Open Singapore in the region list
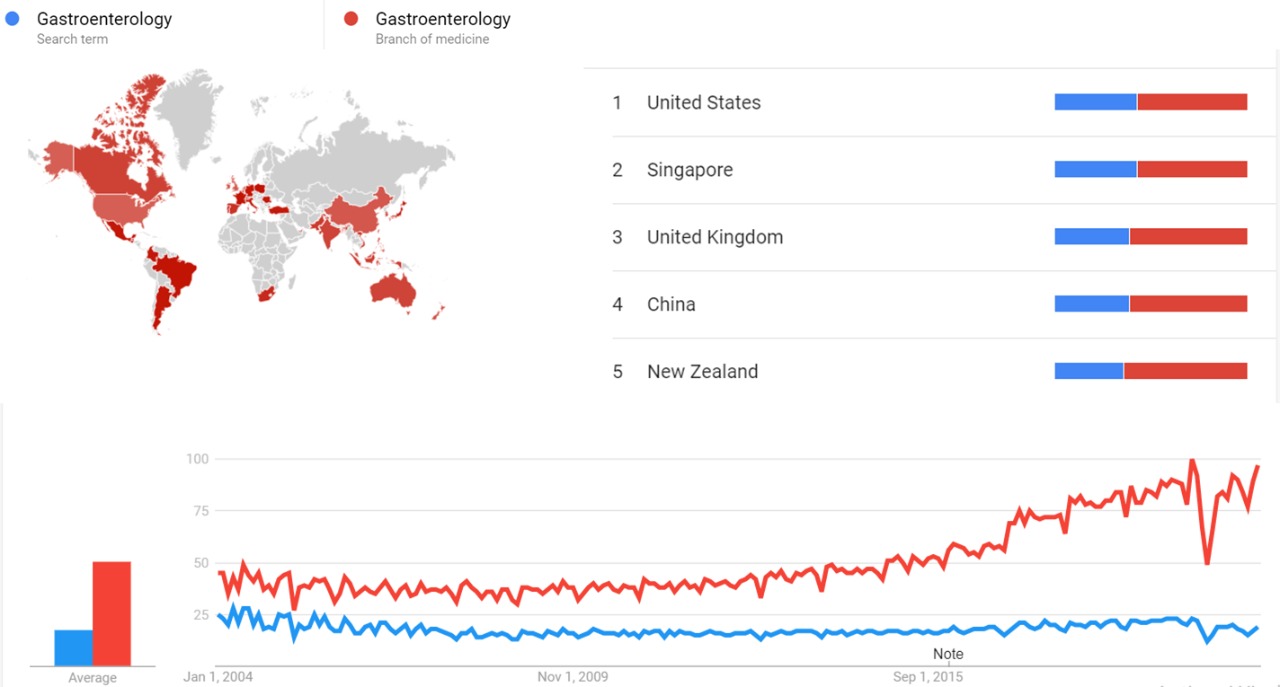Viewport: 1280px width, 687px height. [x=689, y=170]
